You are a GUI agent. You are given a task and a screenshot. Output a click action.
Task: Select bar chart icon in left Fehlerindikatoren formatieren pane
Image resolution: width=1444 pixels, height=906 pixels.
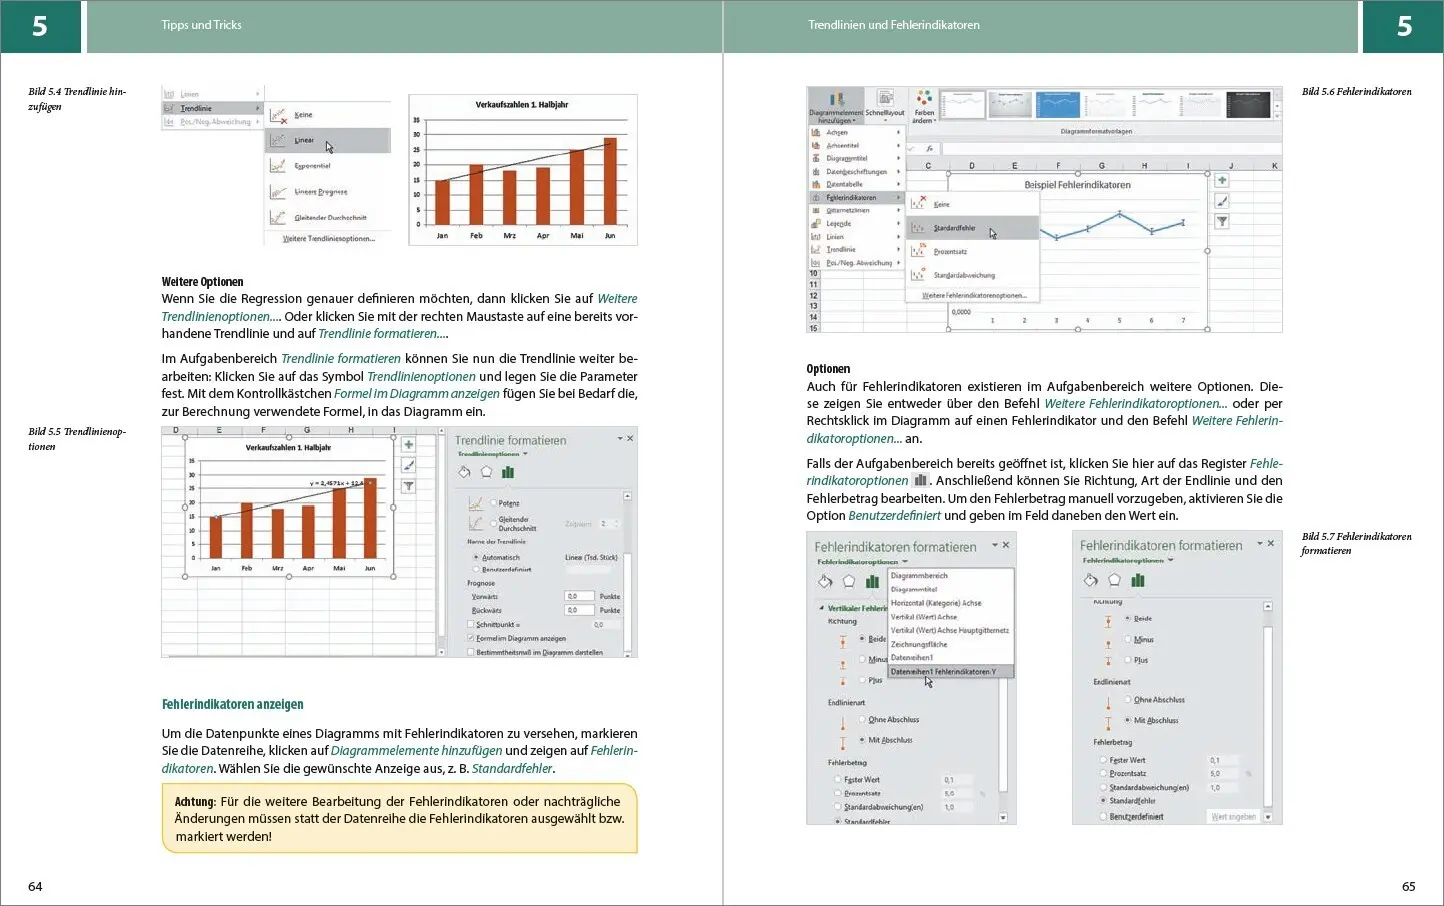(x=872, y=581)
